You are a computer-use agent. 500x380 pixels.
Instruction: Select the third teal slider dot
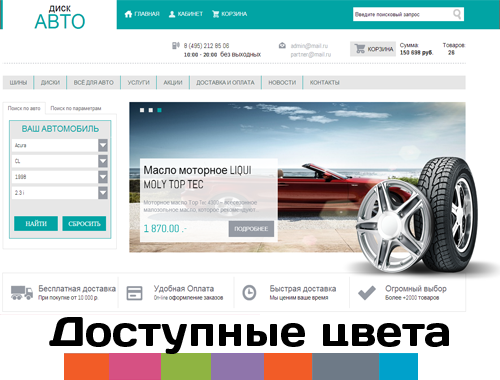click(159, 110)
